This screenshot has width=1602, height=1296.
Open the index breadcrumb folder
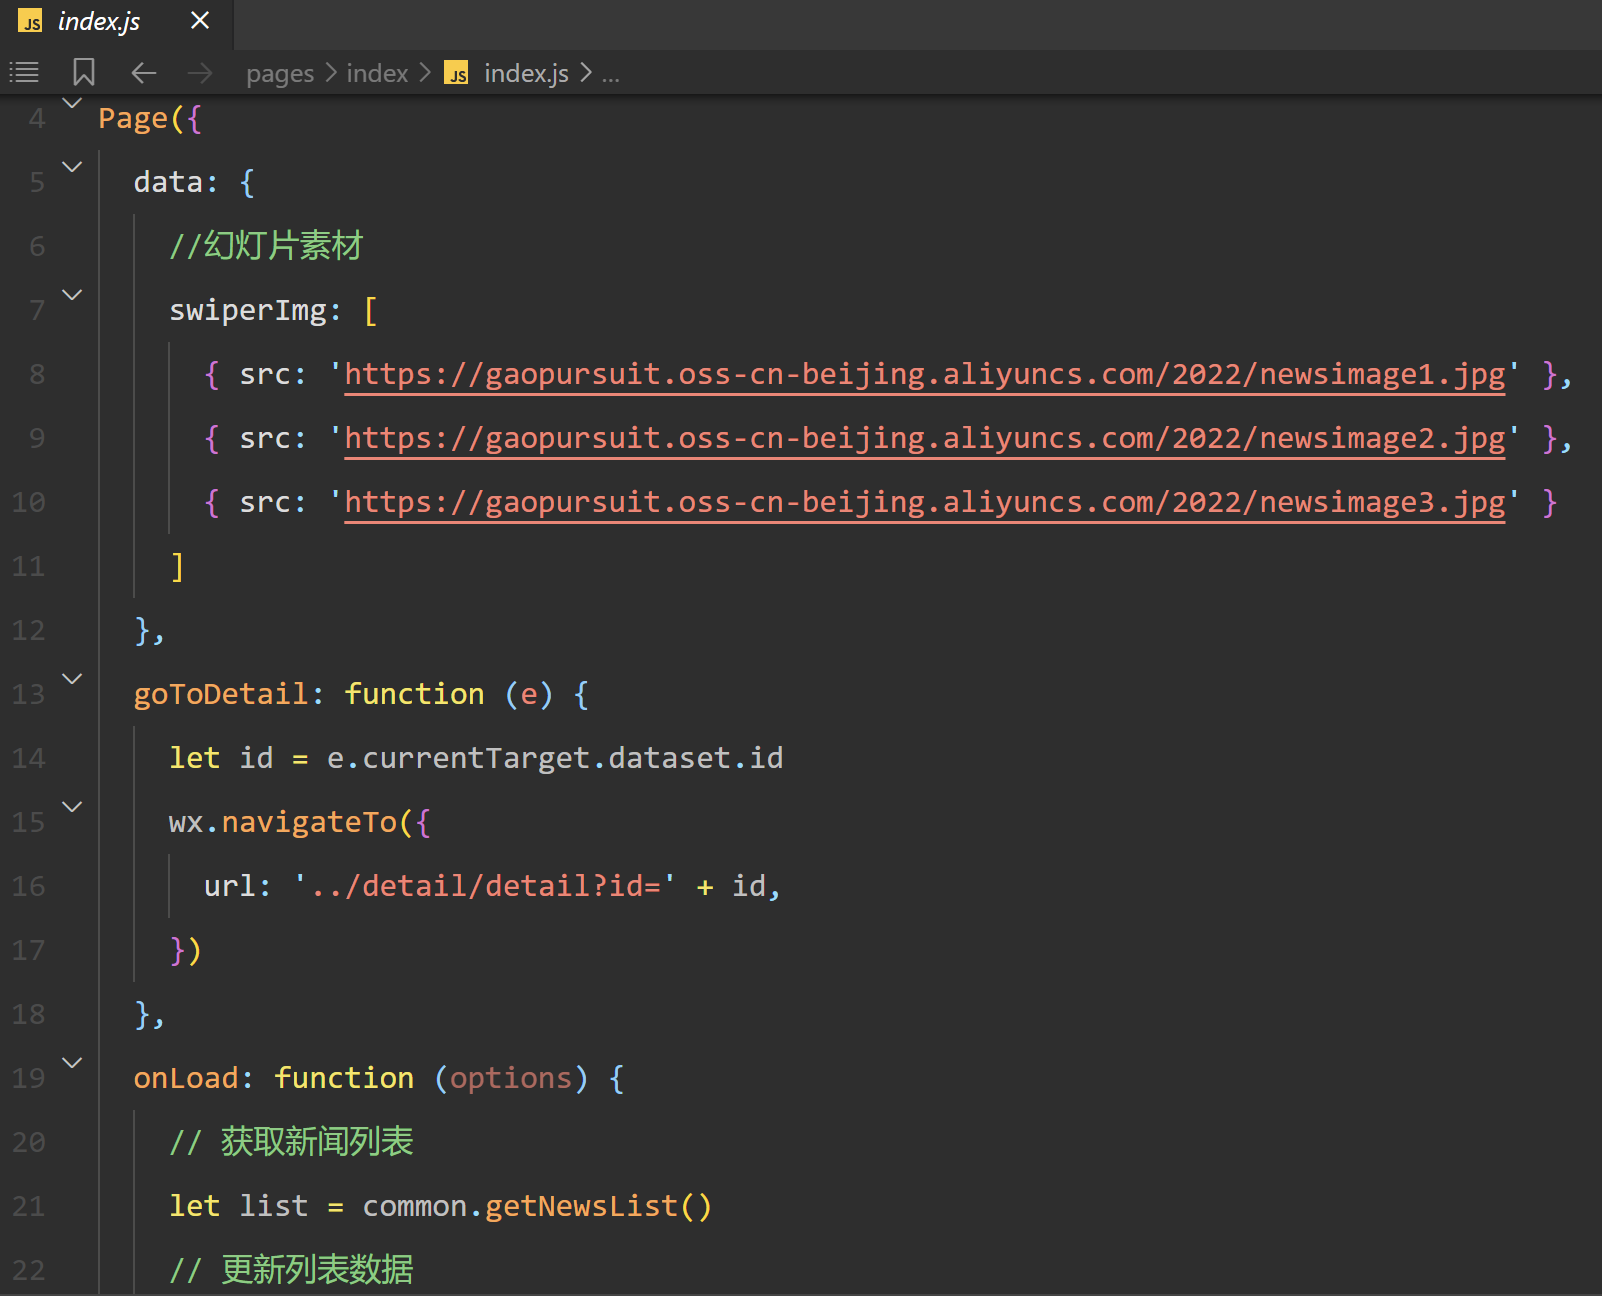pyautogui.click(x=377, y=73)
